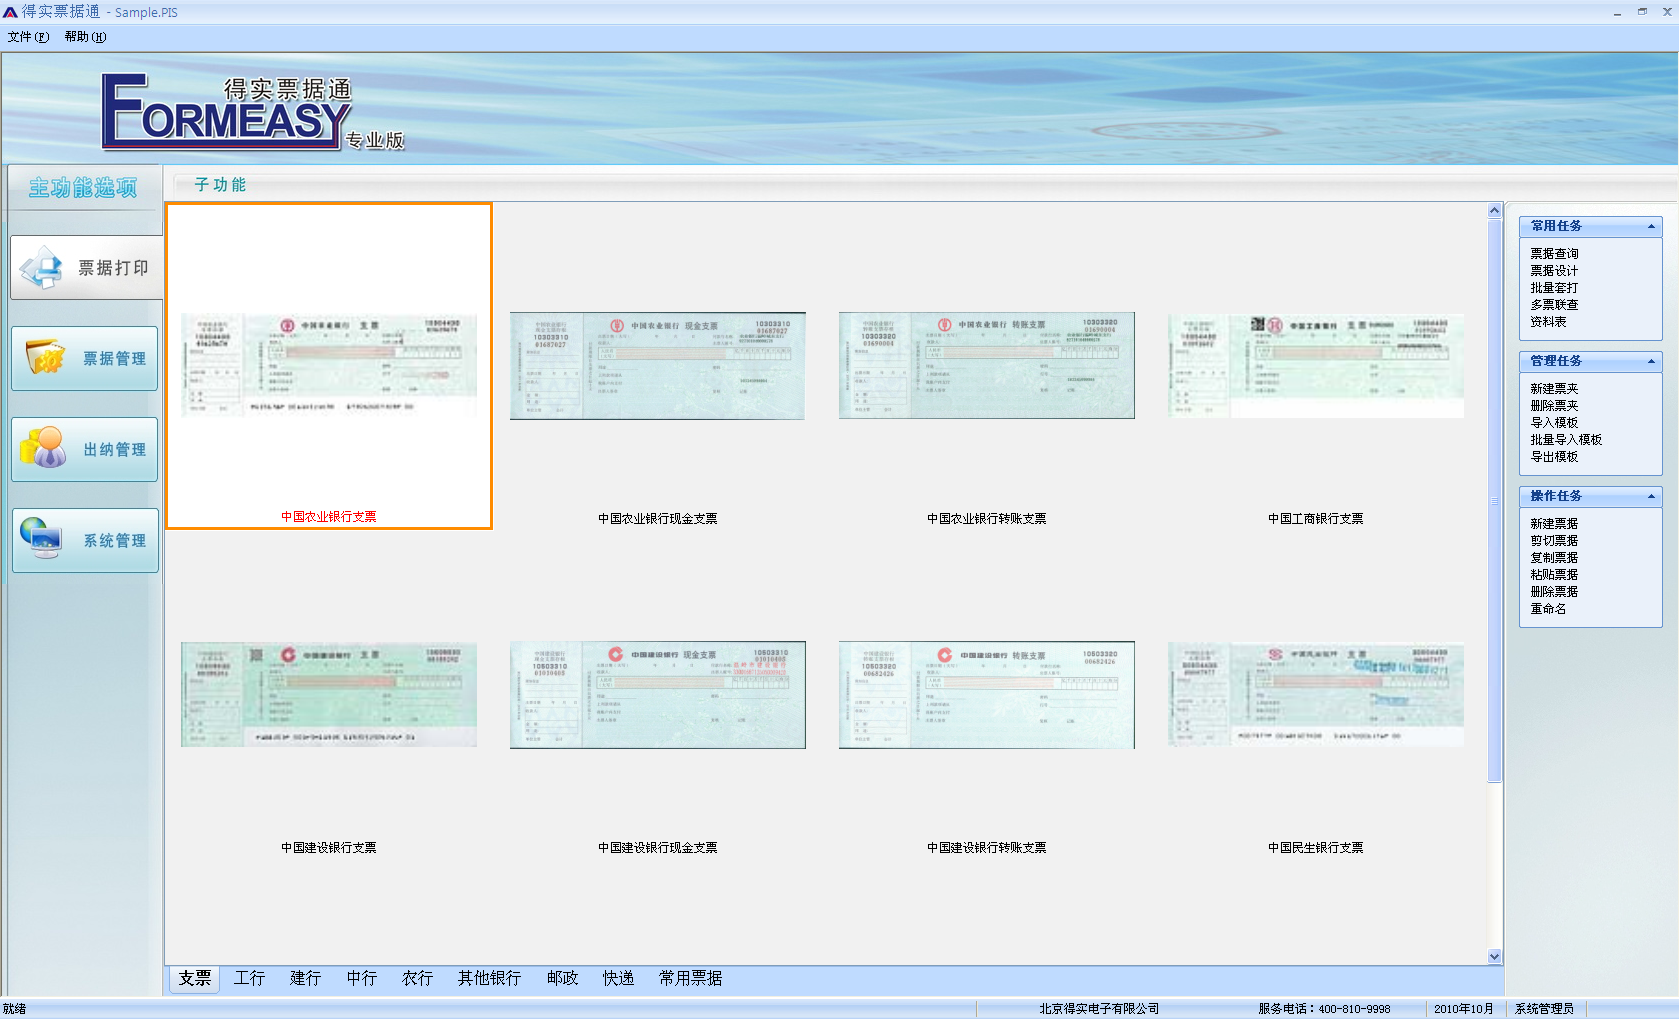Click the 主功能选项 header
This screenshot has width=1679, height=1019.
[x=83, y=188]
